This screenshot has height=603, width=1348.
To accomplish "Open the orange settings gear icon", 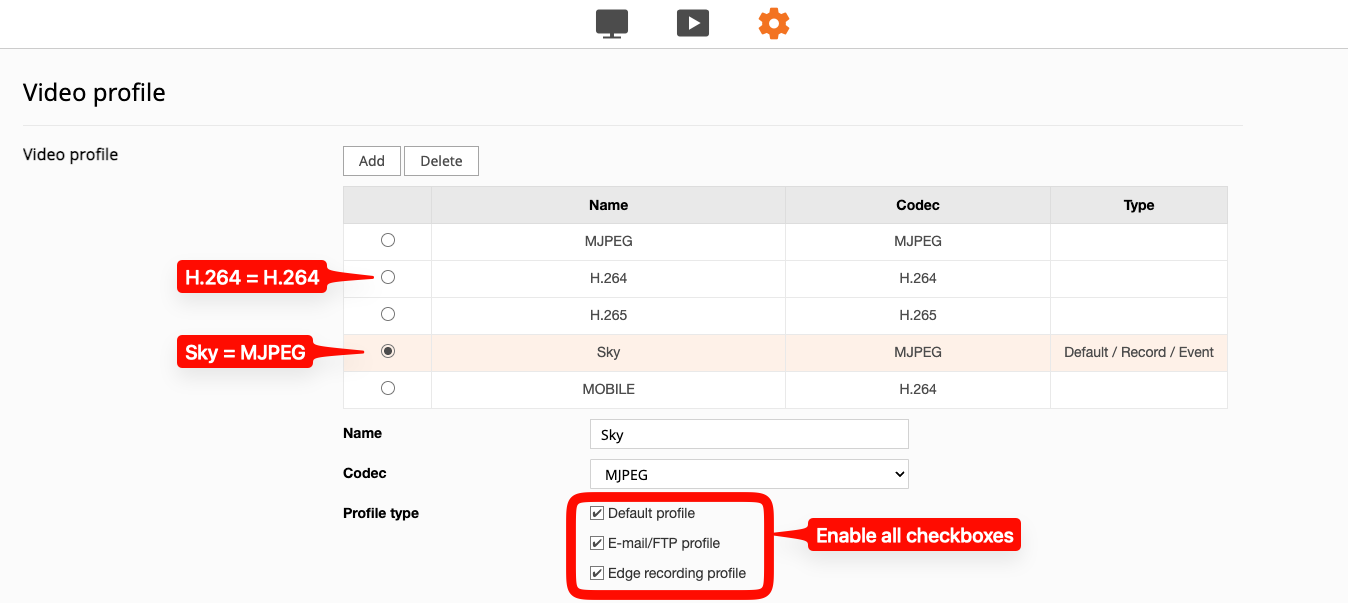I will [x=773, y=23].
